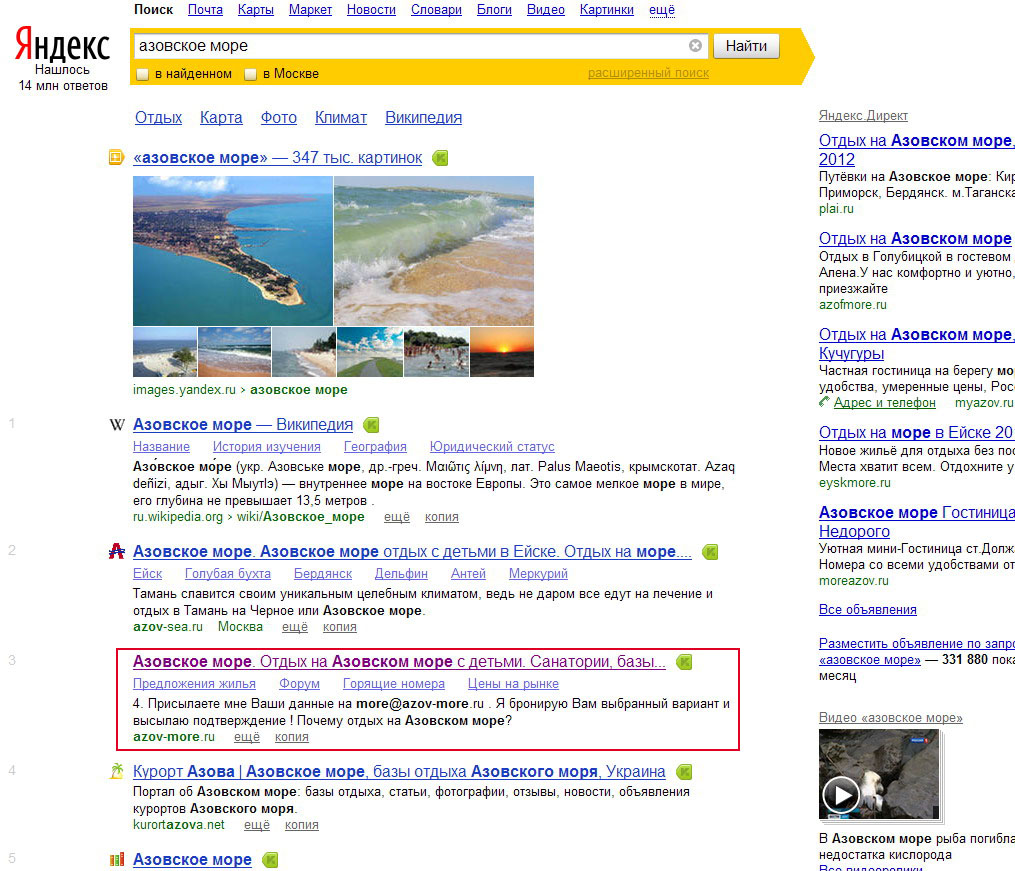Viewport: 1015px width, 871px height.
Task: Open Блоги in top menu
Action: coord(494,10)
